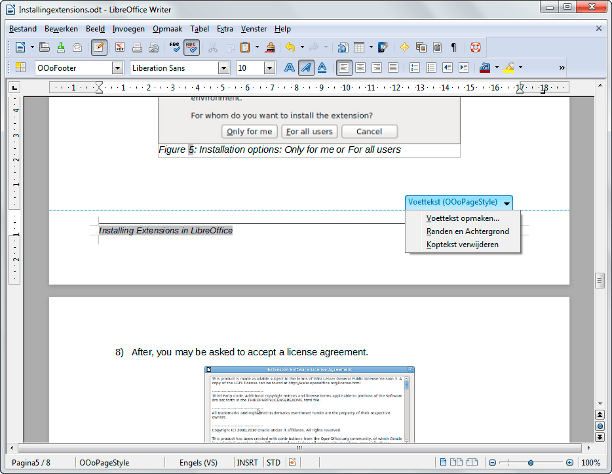Create a new document with toolbar icon
The image size is (612, 474).
20,48
